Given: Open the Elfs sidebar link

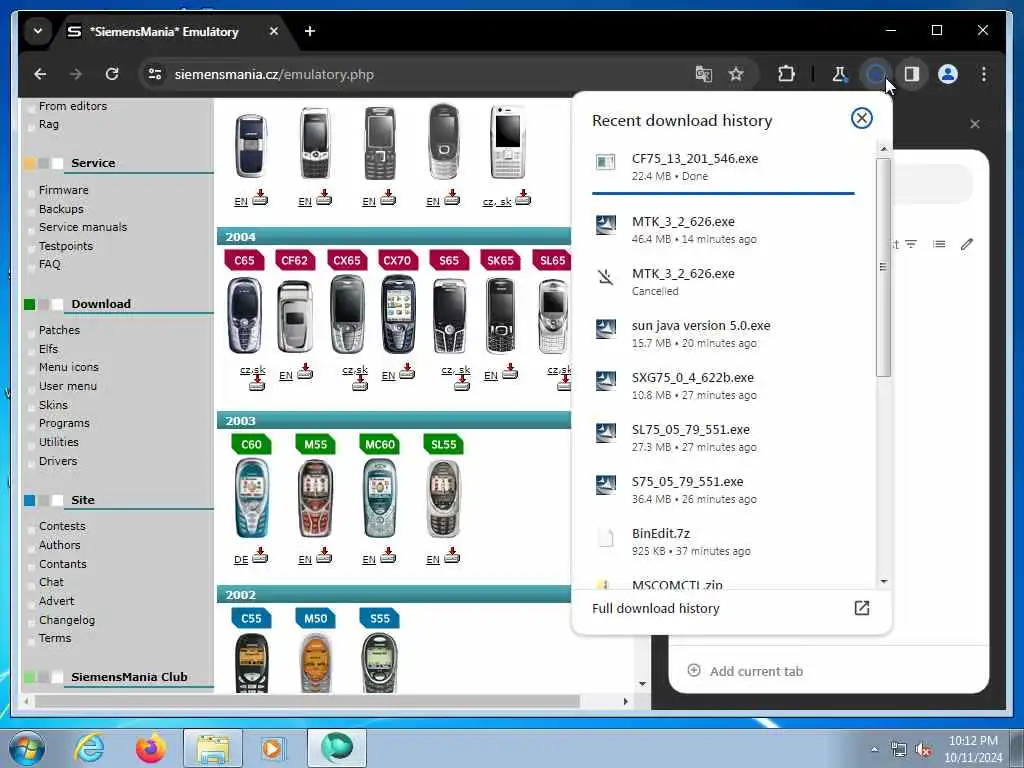Looking at the screenshot, I should (x=48, y=349).
